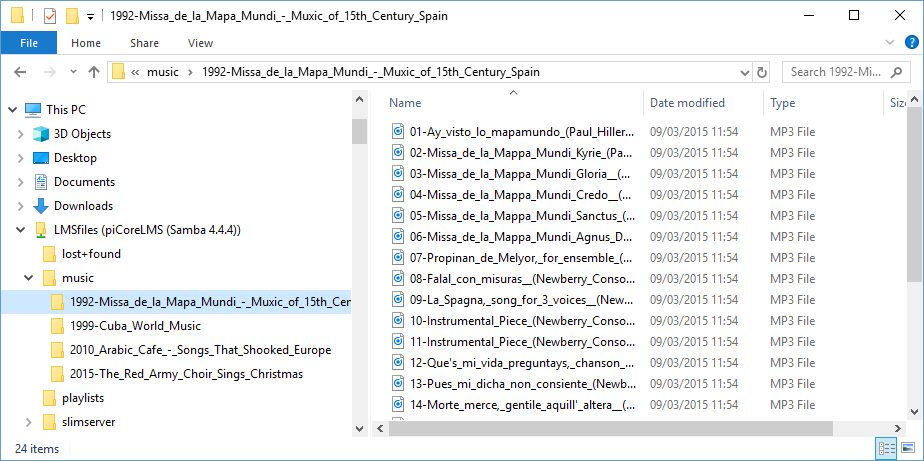Viewport: 924px width, 461px height.
Task: Select file 11-Instrumental_Piece
Action: pos(523,341)
